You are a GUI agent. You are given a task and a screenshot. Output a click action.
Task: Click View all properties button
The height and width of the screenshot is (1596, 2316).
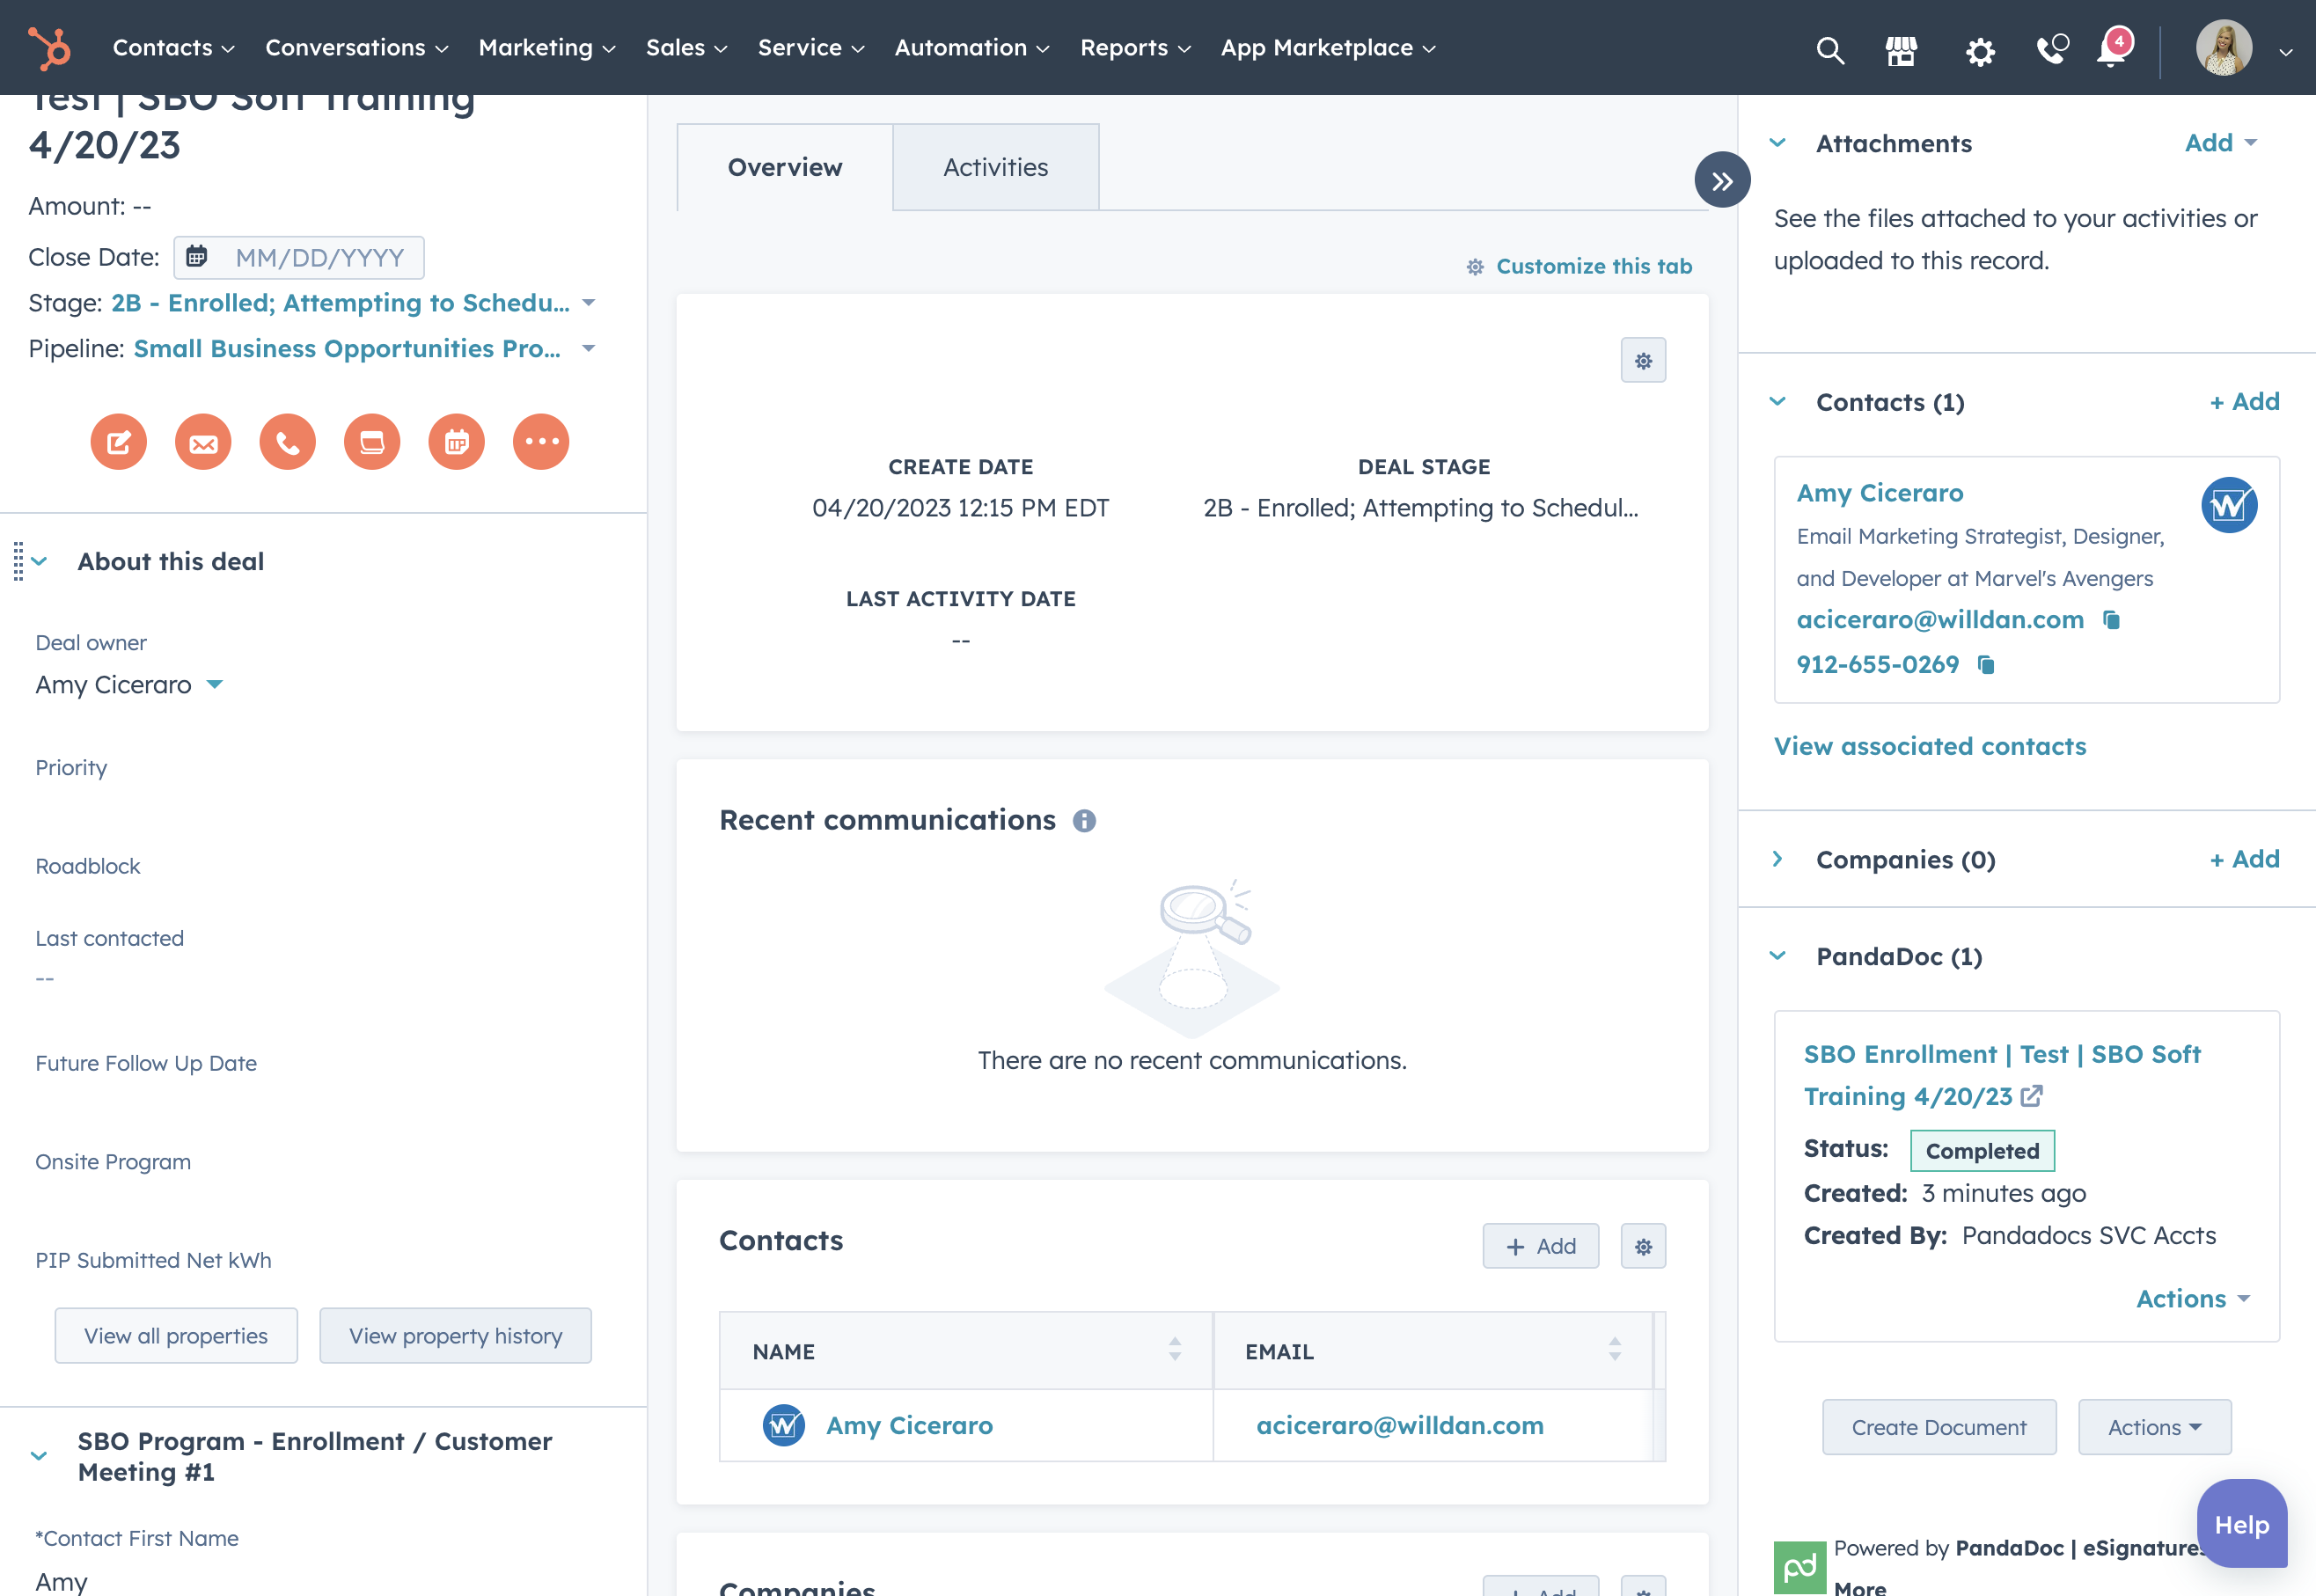click(x=176, y=1336)
